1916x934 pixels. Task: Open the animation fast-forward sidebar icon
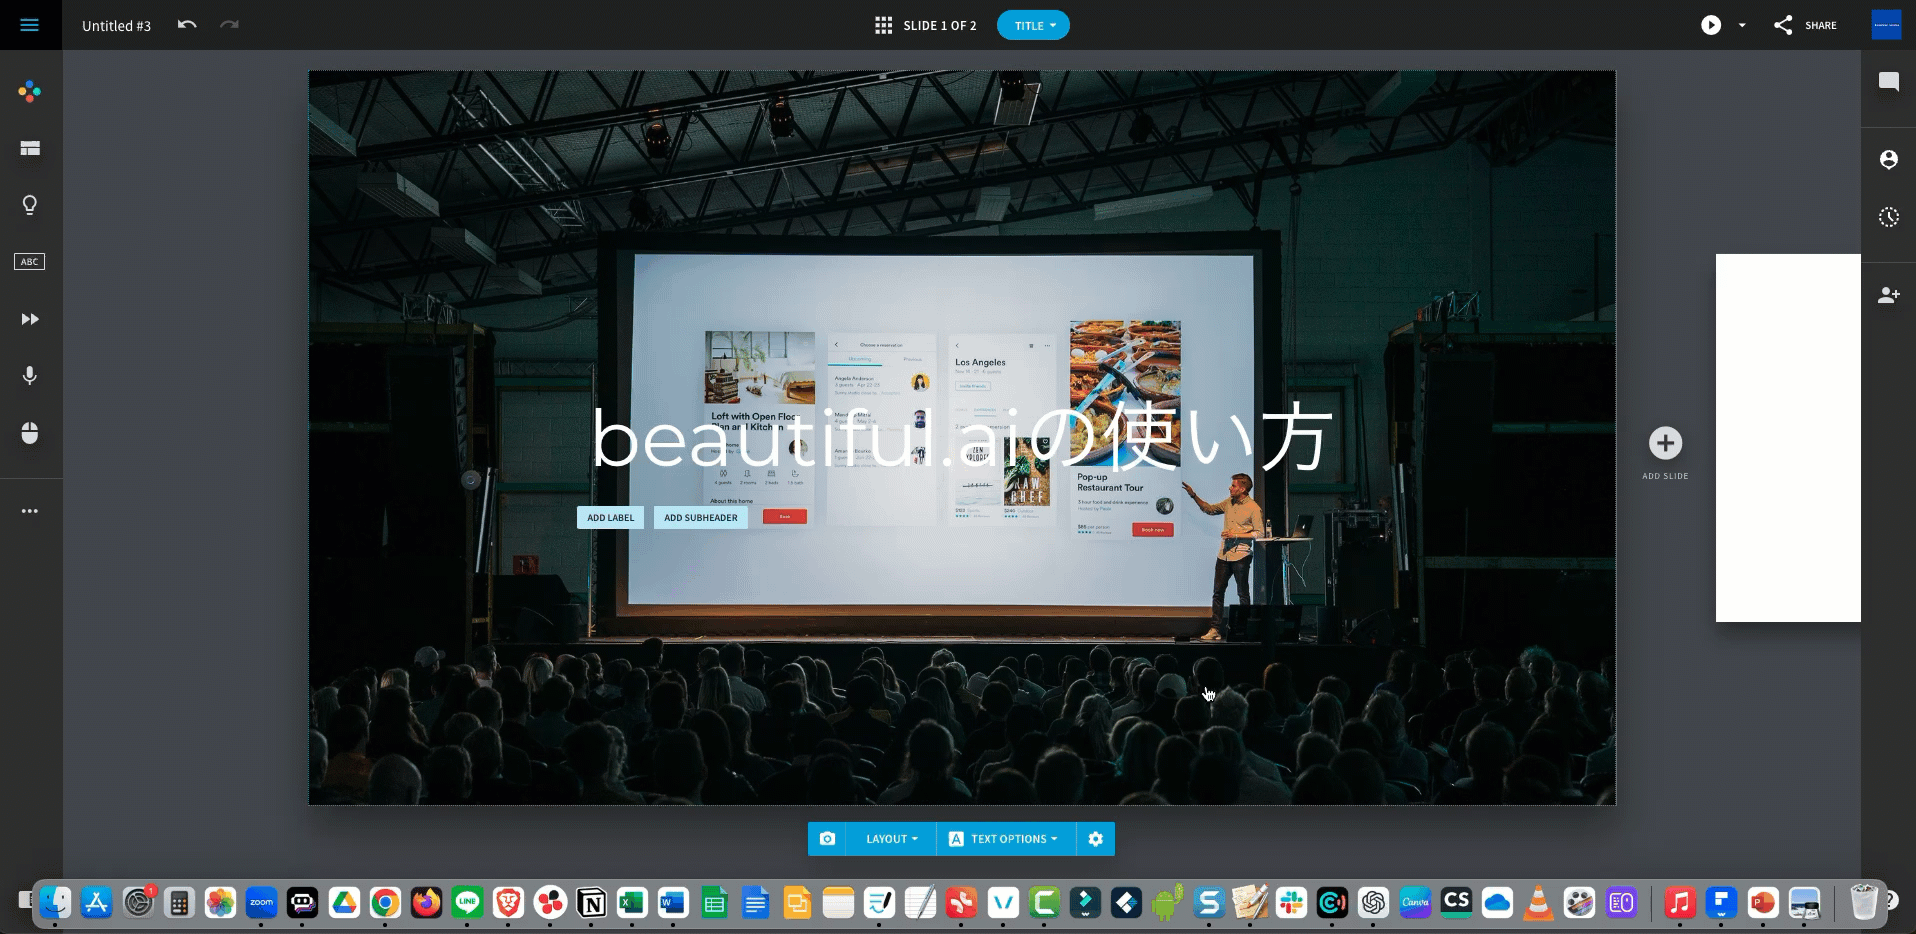(30, 319)
